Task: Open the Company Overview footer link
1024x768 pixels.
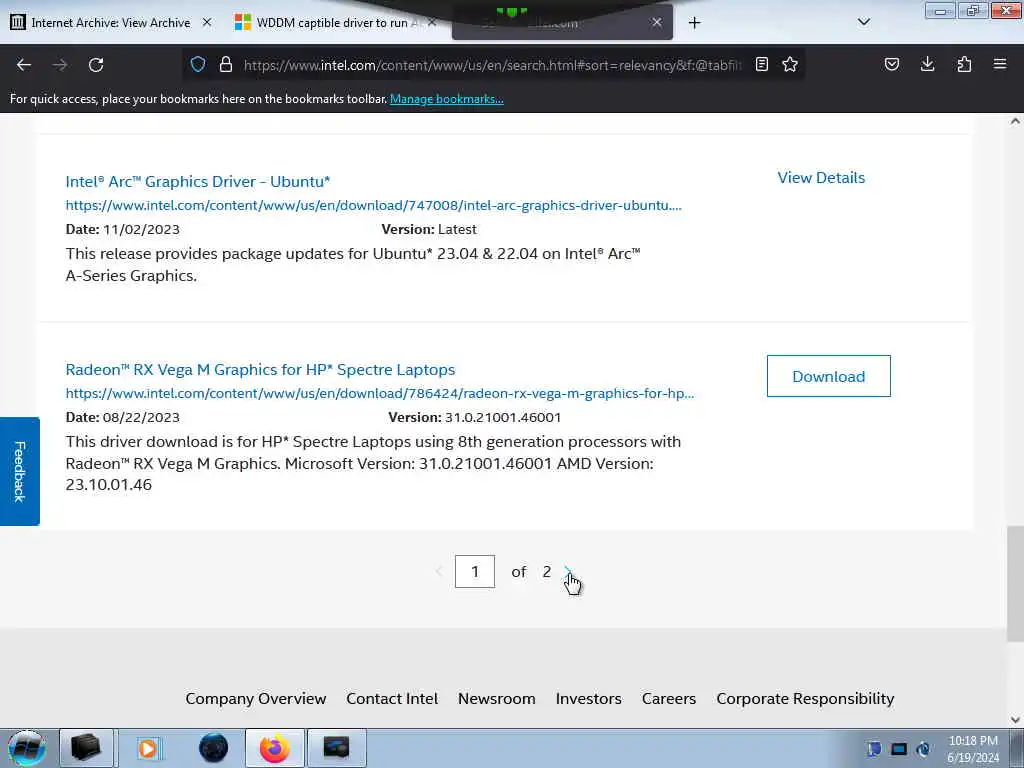Action: pos(256,698)
